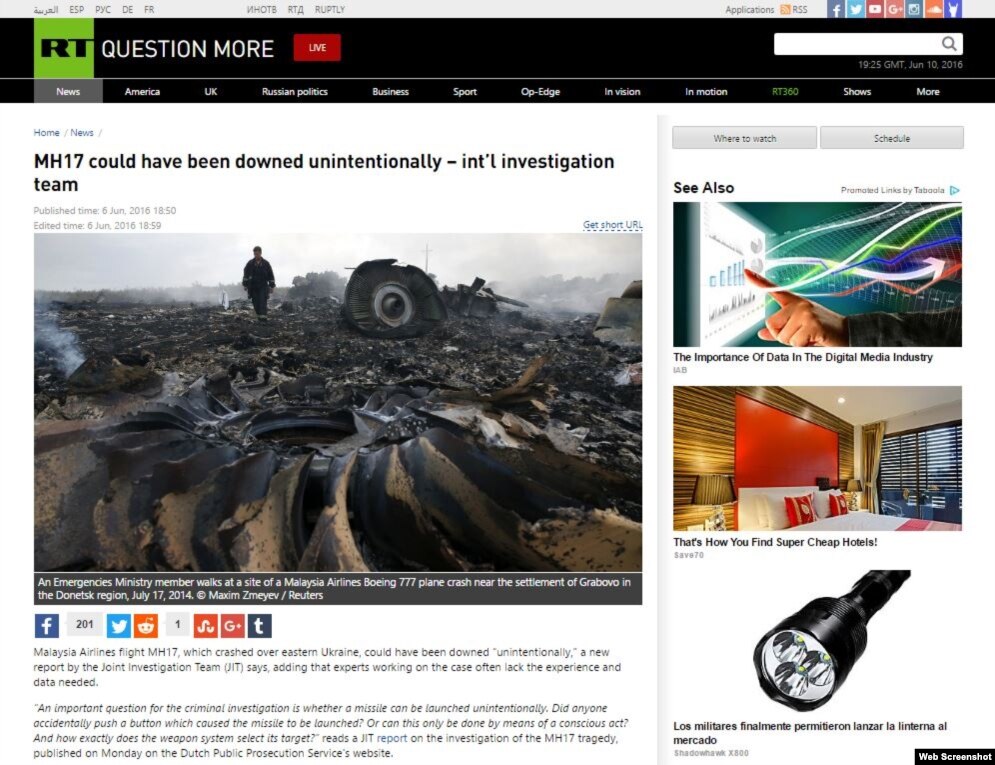Share the article on Reddit
Viewport: 995px width, 765px height.
(146, 626)
